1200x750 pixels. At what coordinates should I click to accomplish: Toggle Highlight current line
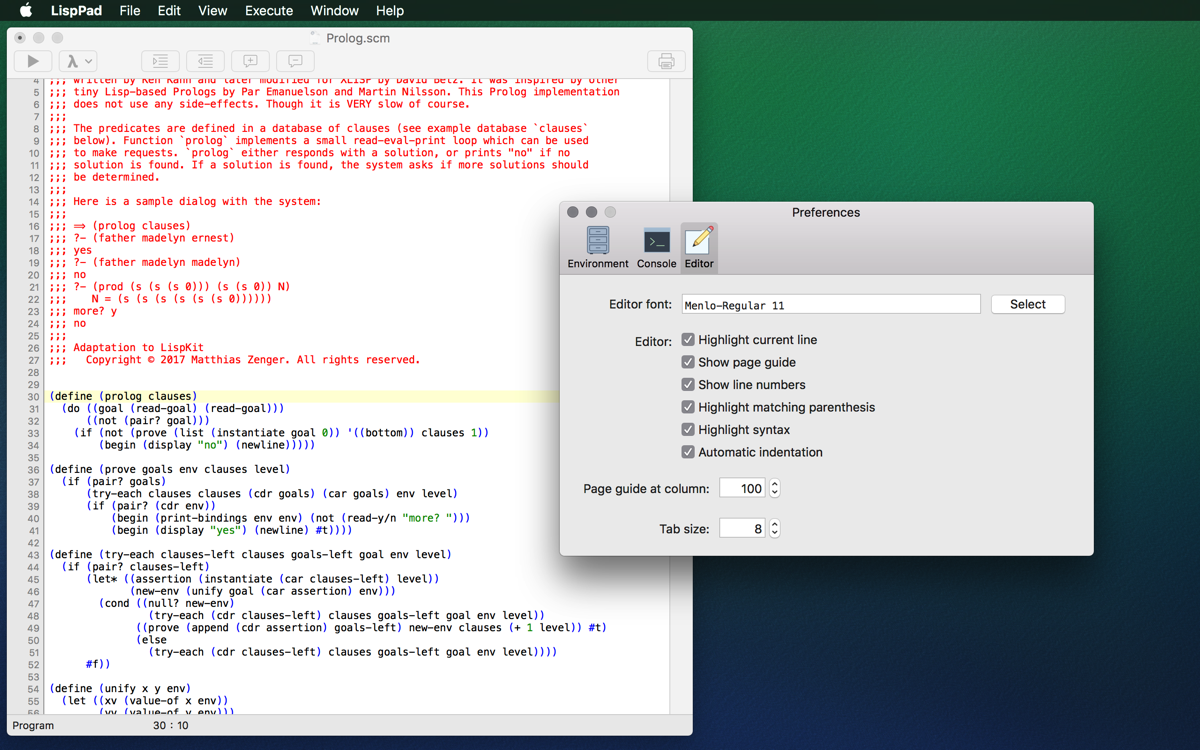pos(688,340)
